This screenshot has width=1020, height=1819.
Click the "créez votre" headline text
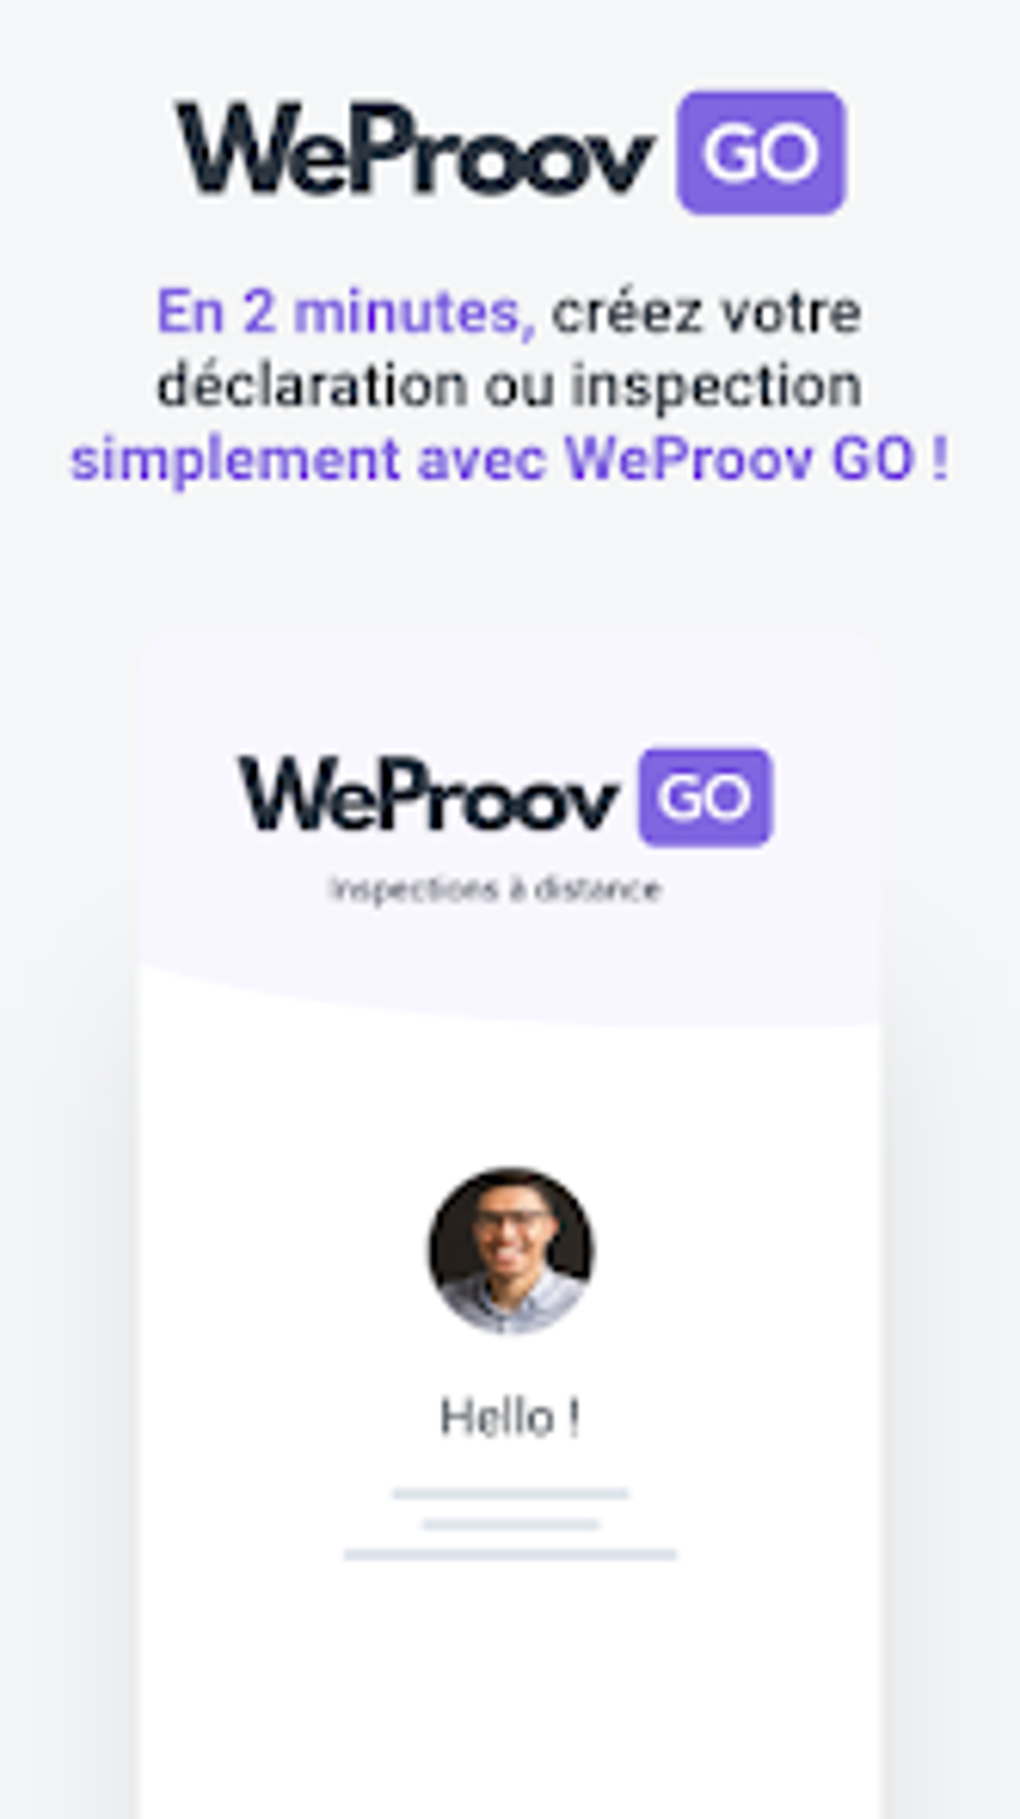click(706, 312)
